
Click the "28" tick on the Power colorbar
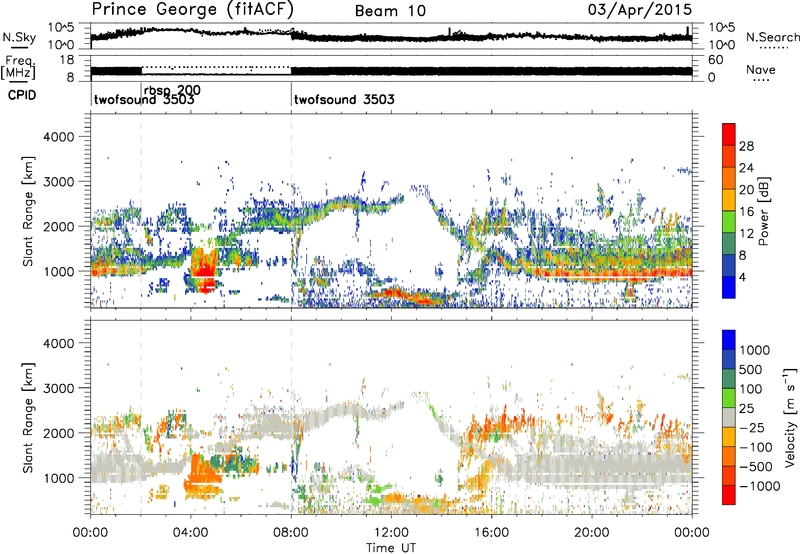(x=746, y=146)
